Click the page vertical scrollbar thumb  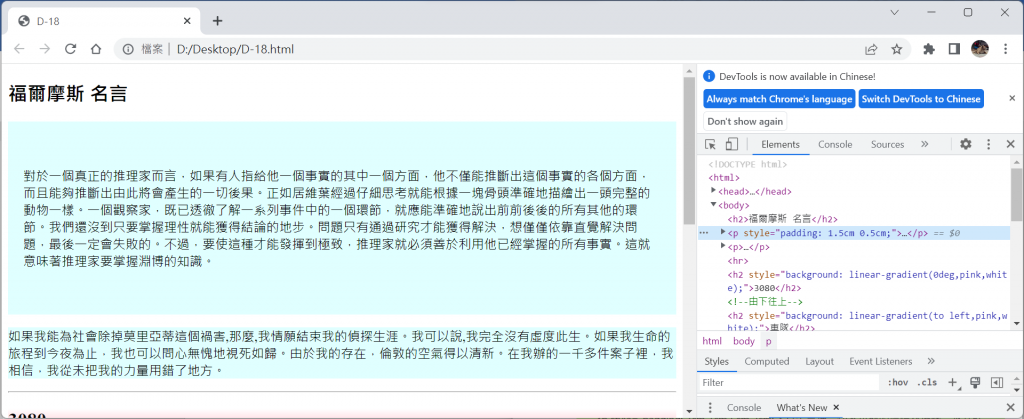[689, 151]
